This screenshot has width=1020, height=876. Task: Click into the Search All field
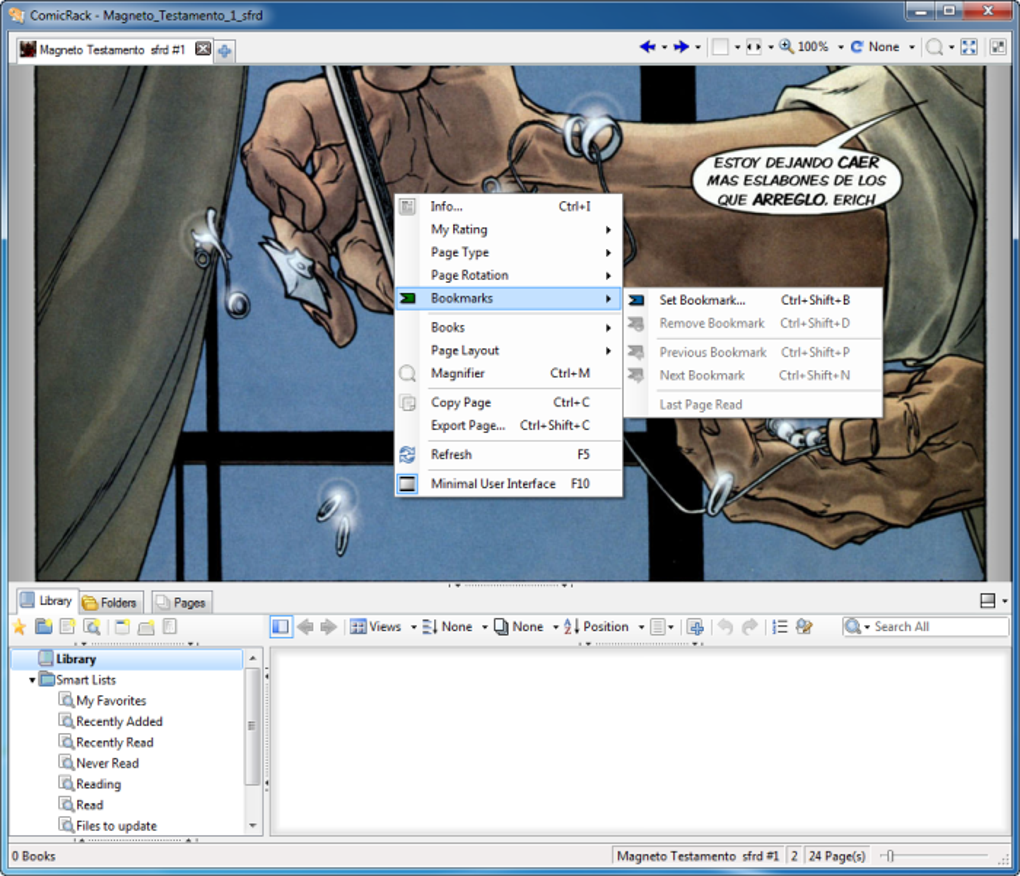click(x=940, y=627)
